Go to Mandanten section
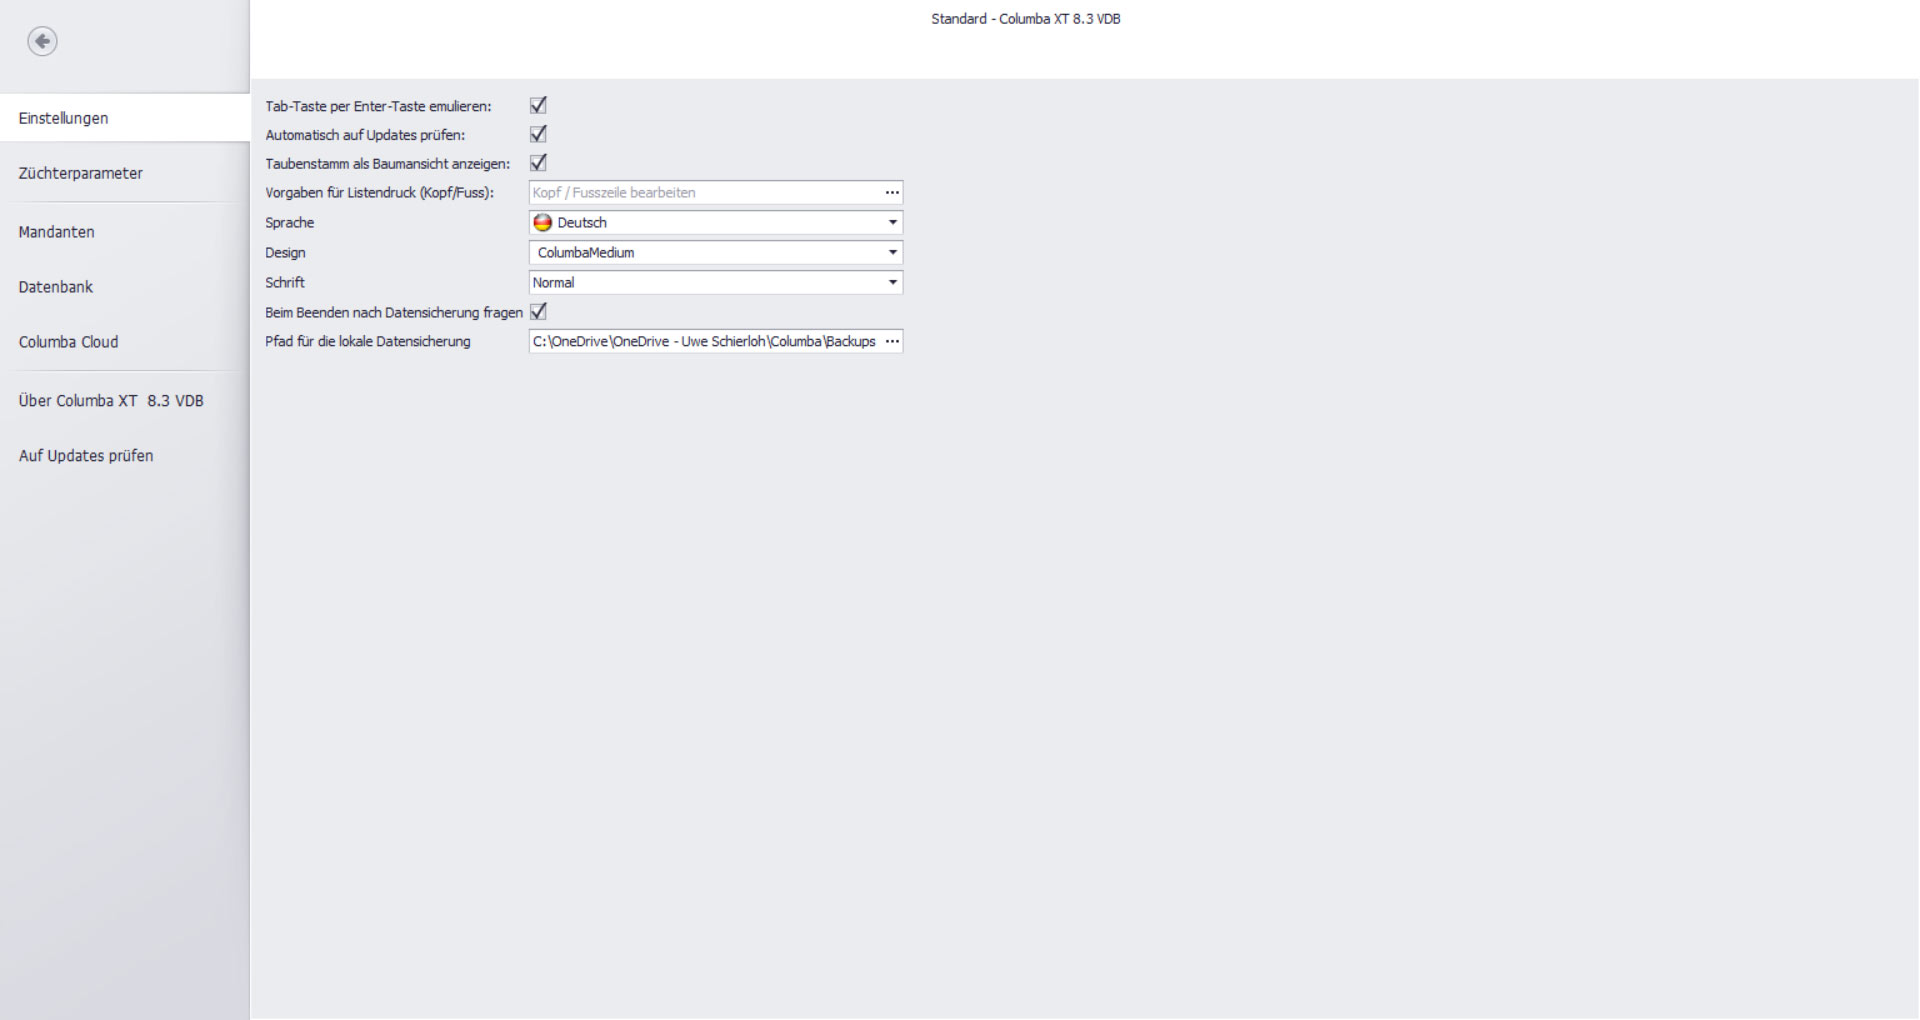 tap(57, 232)
